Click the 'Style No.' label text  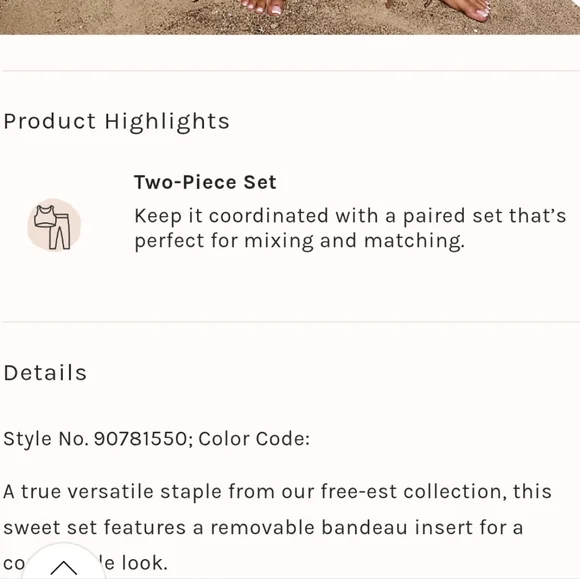click(x=46, y=439)
